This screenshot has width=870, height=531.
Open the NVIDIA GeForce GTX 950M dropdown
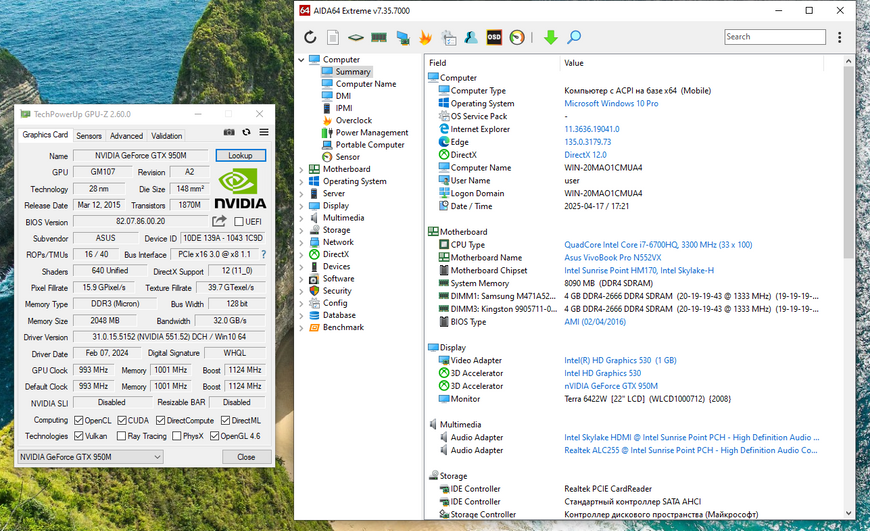click(90, 457)
